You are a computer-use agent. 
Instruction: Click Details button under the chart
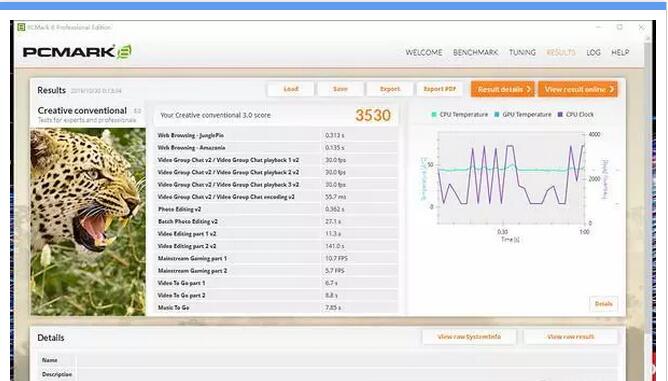tap(603, 304)
